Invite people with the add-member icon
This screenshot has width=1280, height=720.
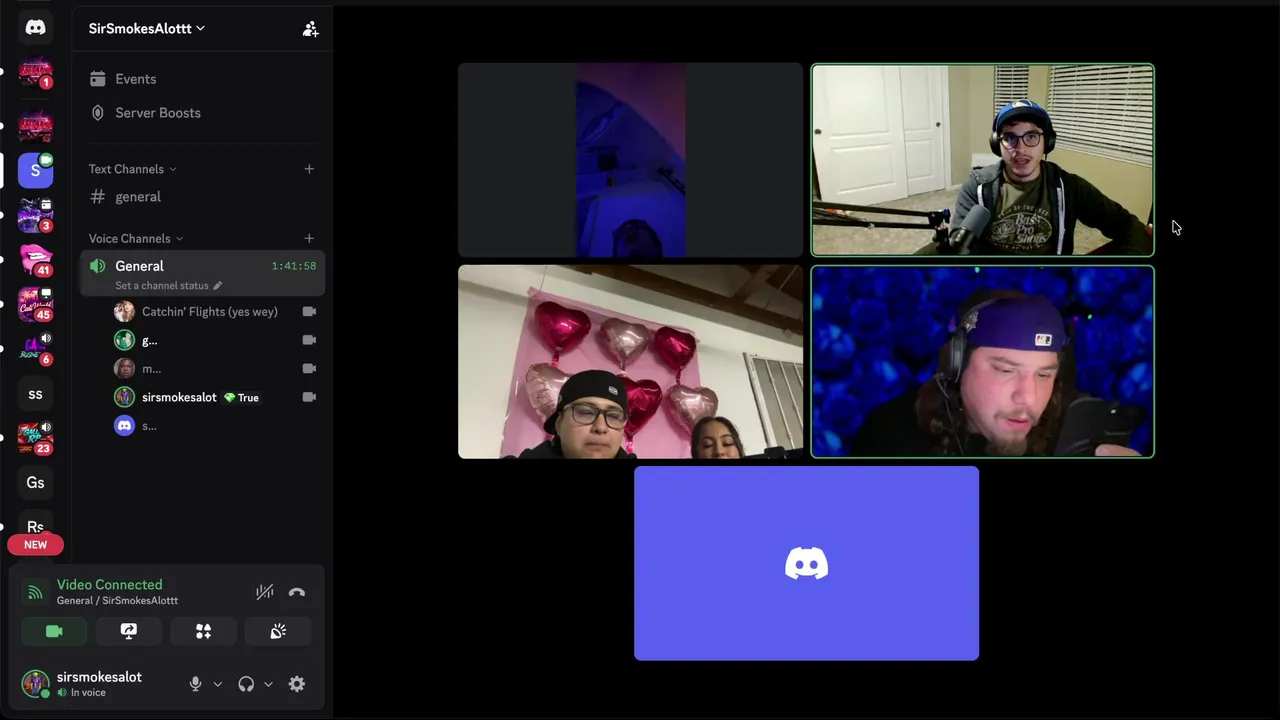click(x=310, y=29)
